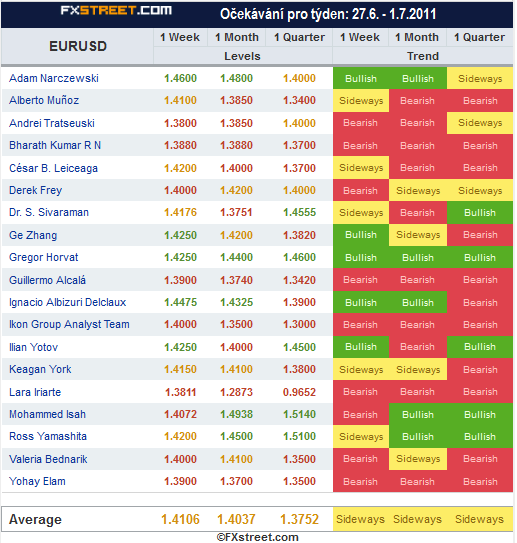Select Keagan York's 1.4150 week level
This screenshot has height=543, width=517.
[180, 370]
